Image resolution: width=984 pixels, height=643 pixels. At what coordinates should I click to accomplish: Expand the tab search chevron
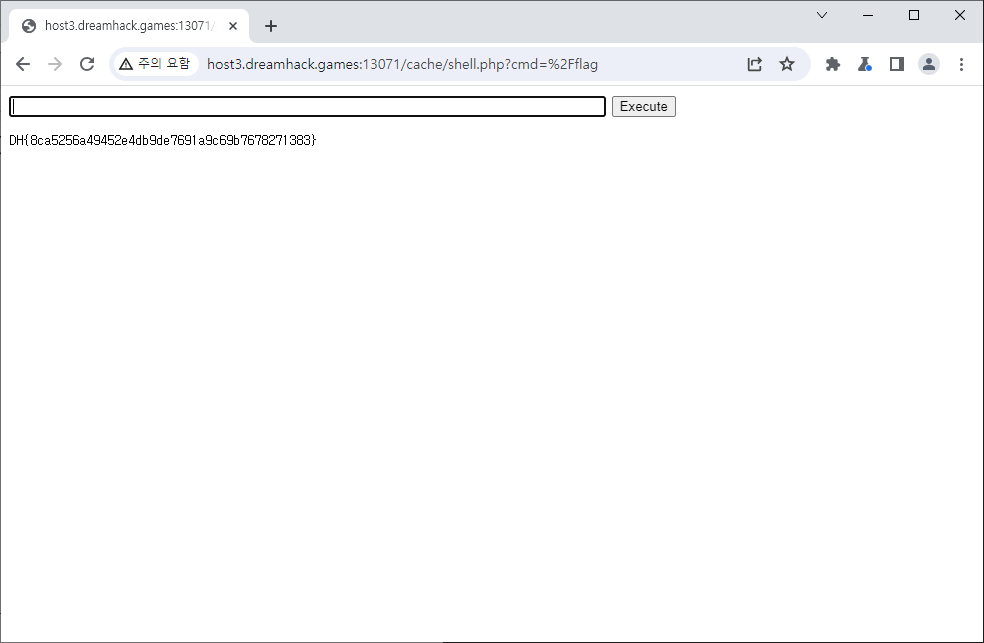(822, 15)
